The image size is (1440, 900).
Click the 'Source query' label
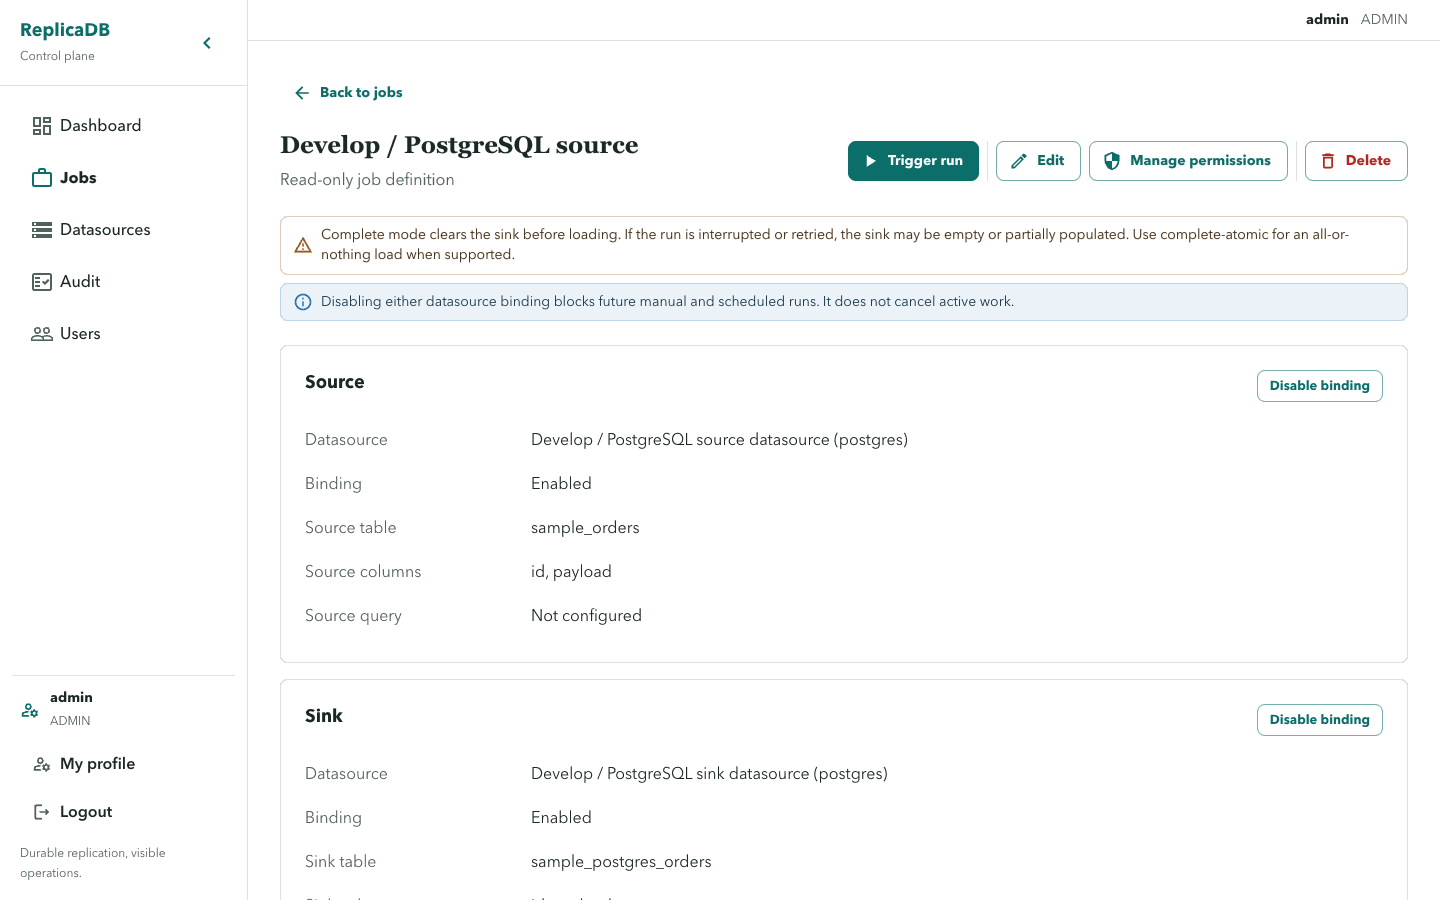click(x=353, y=616)
